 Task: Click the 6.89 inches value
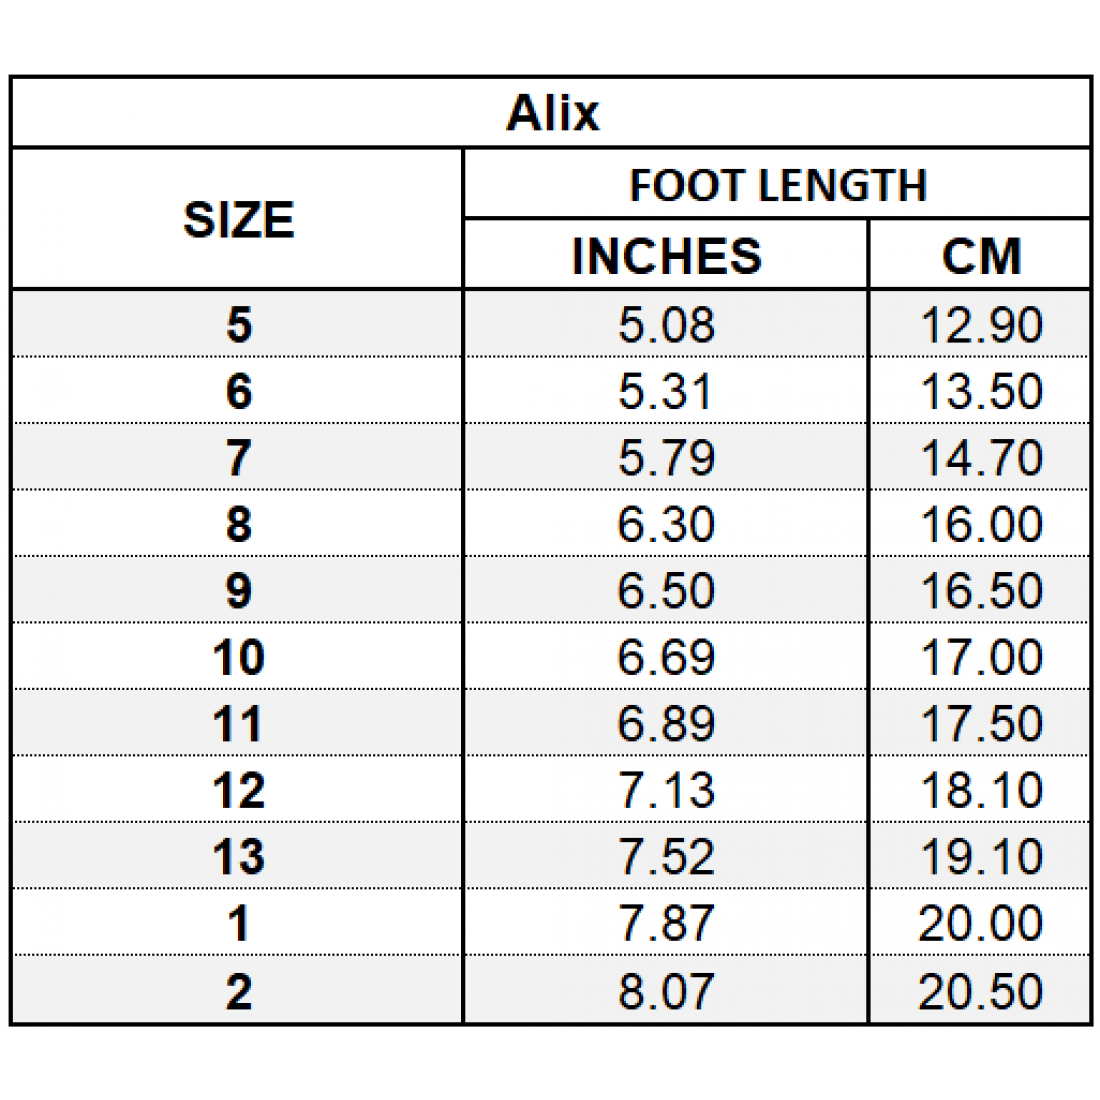[666, 724]
